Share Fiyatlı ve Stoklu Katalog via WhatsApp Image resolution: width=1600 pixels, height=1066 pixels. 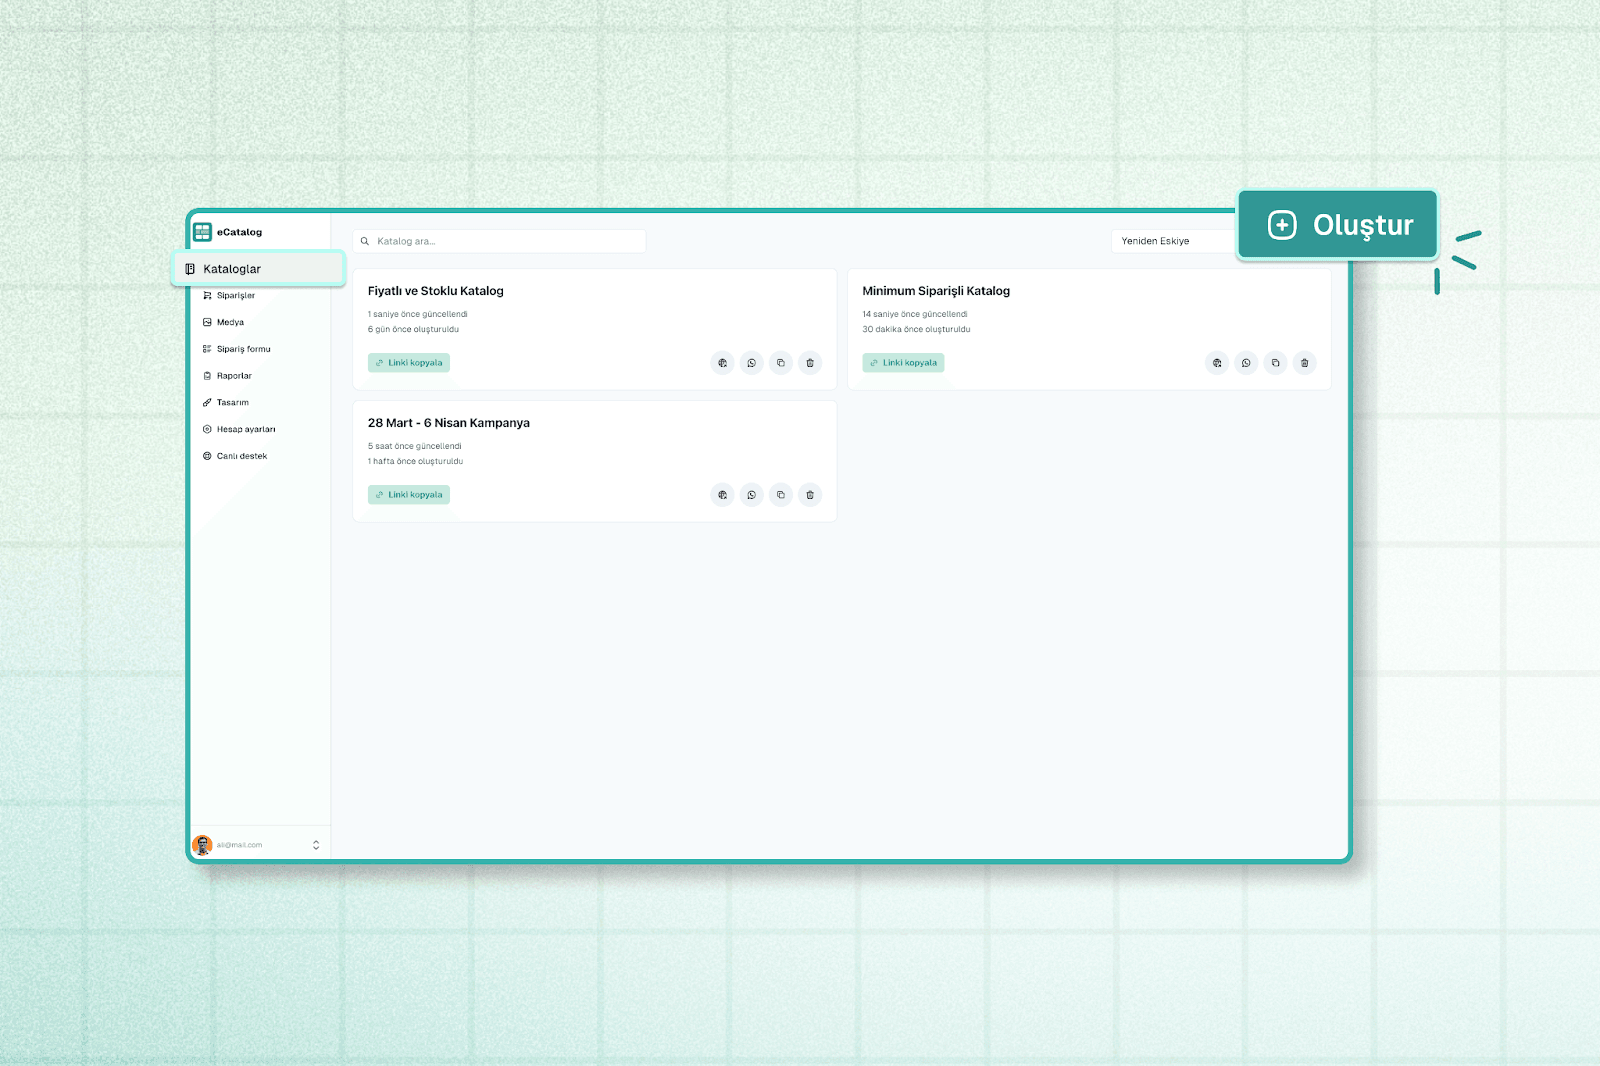751,363
